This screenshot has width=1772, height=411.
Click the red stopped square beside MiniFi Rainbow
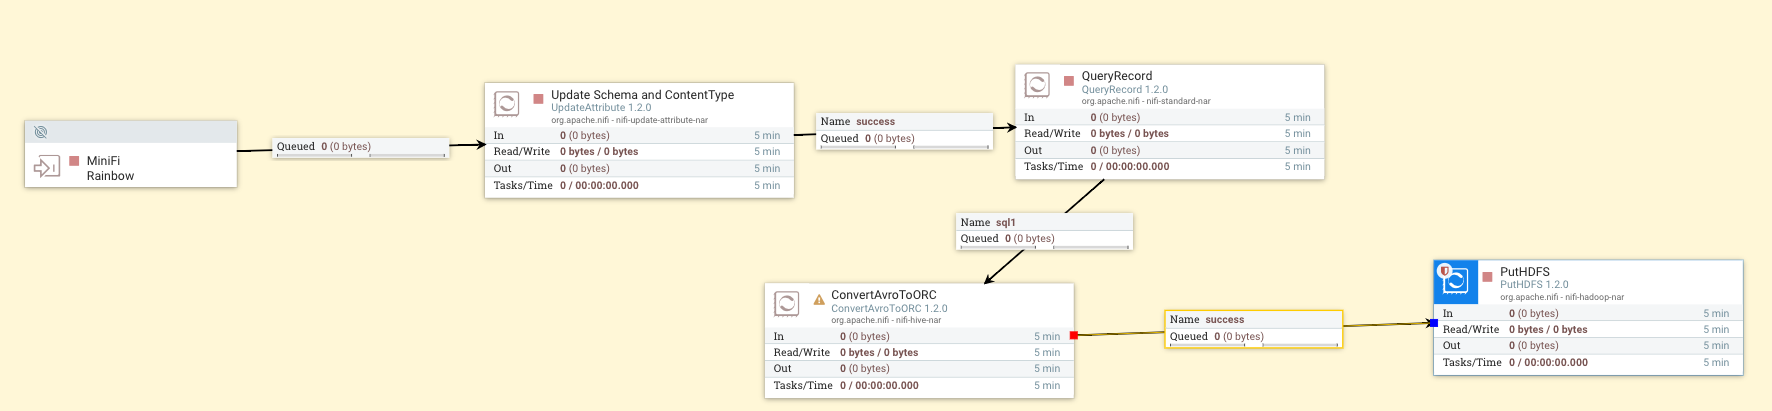coord(74,161)
